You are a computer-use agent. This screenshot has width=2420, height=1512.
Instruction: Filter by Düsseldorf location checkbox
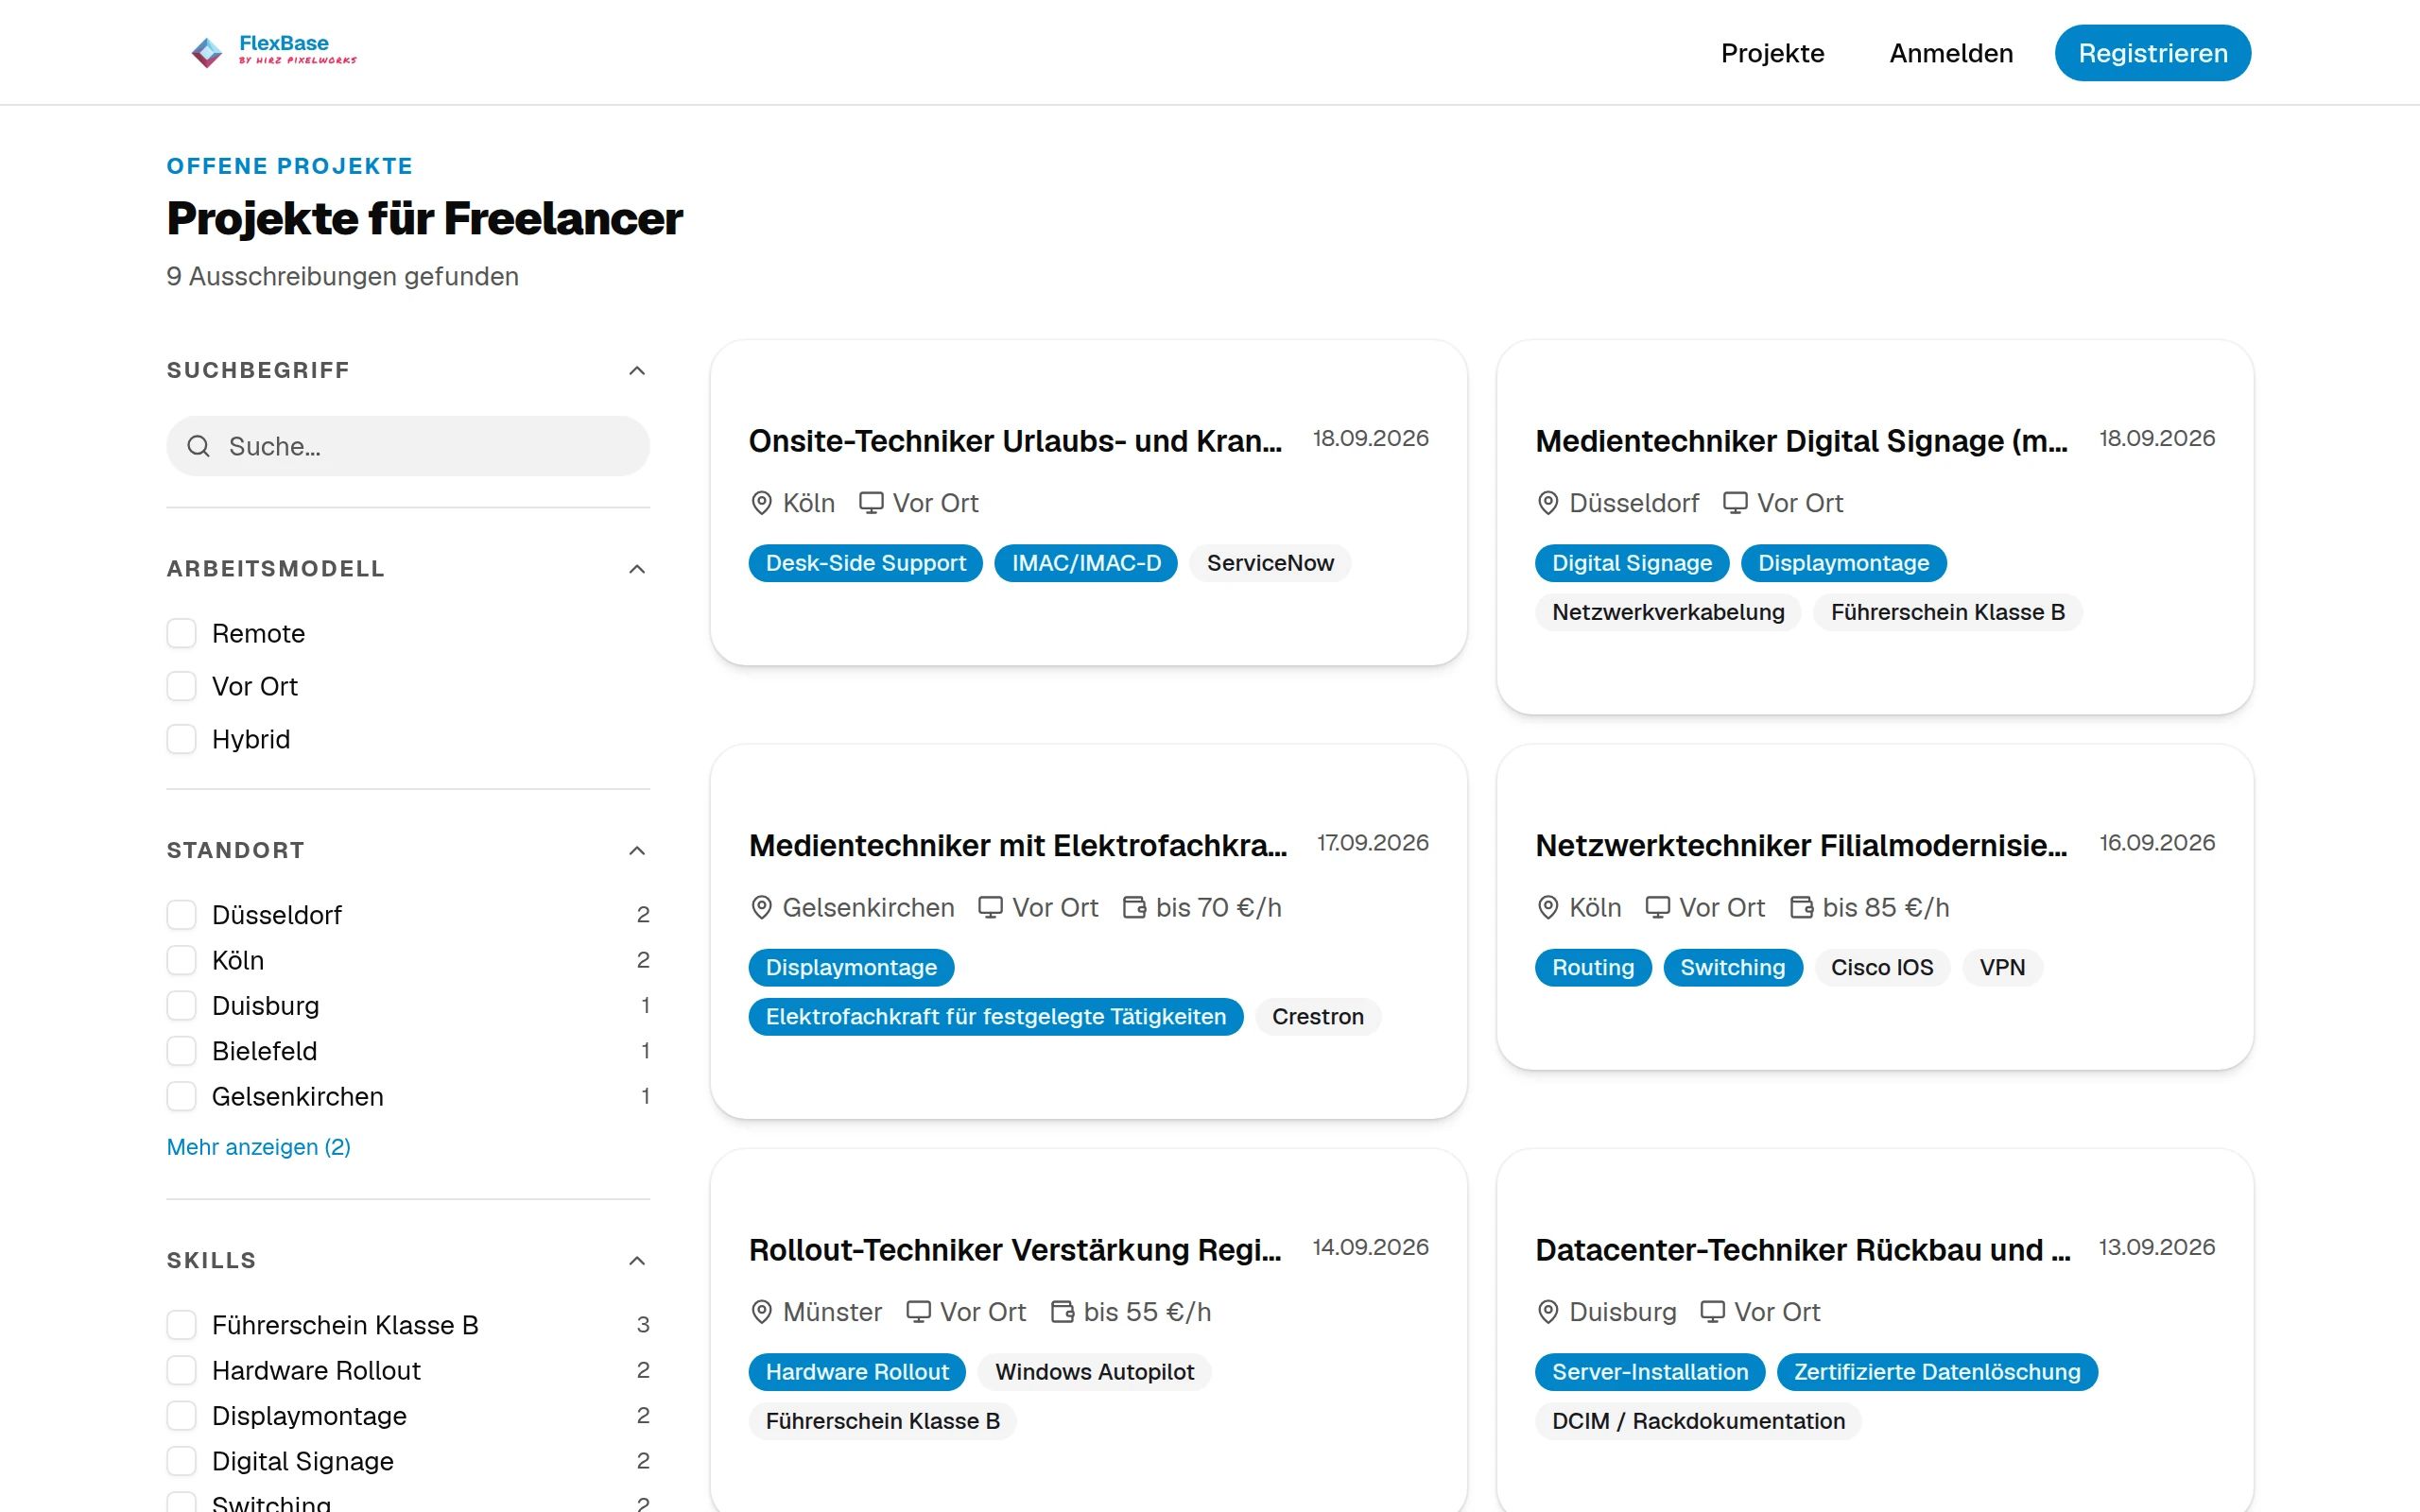pyautogui.click(x=181, y=914)
